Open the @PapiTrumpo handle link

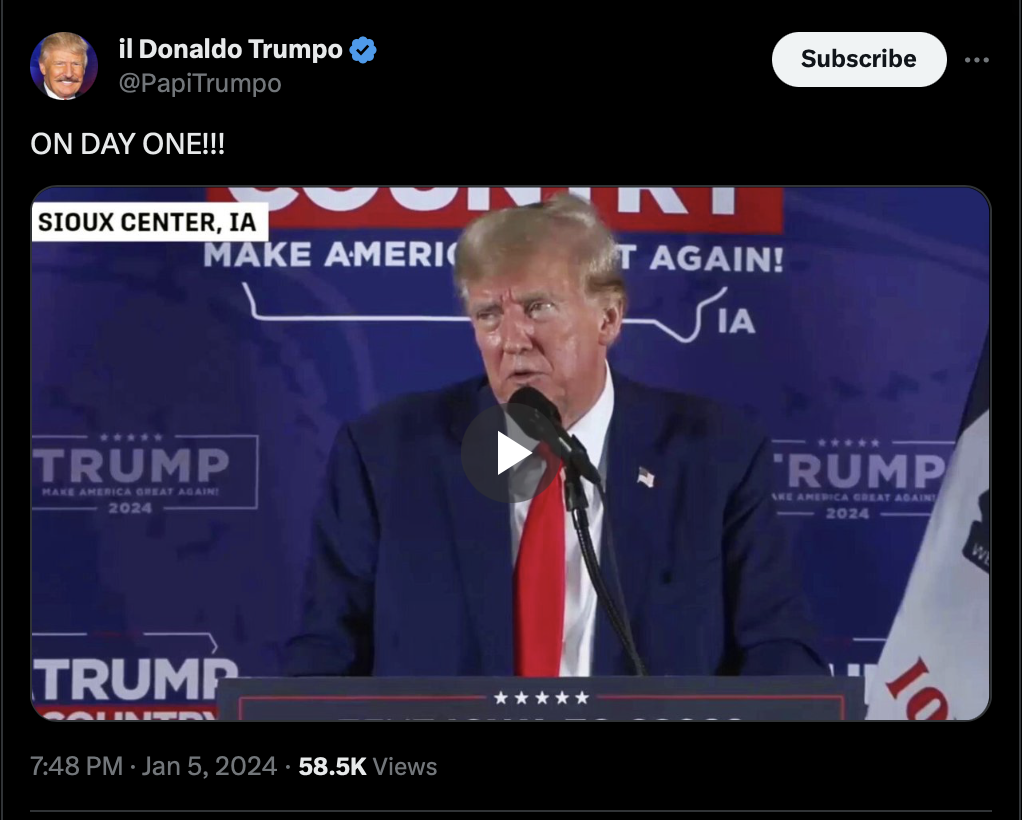tap(199, 83)
